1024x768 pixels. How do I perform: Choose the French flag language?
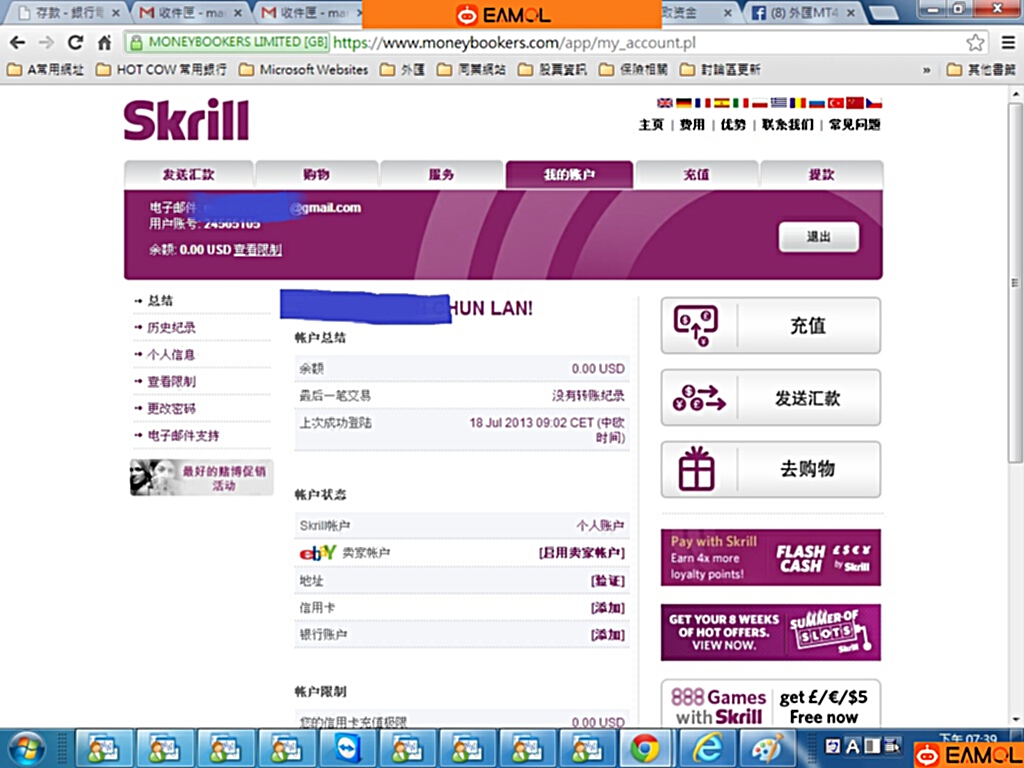[x=702, y=103]
